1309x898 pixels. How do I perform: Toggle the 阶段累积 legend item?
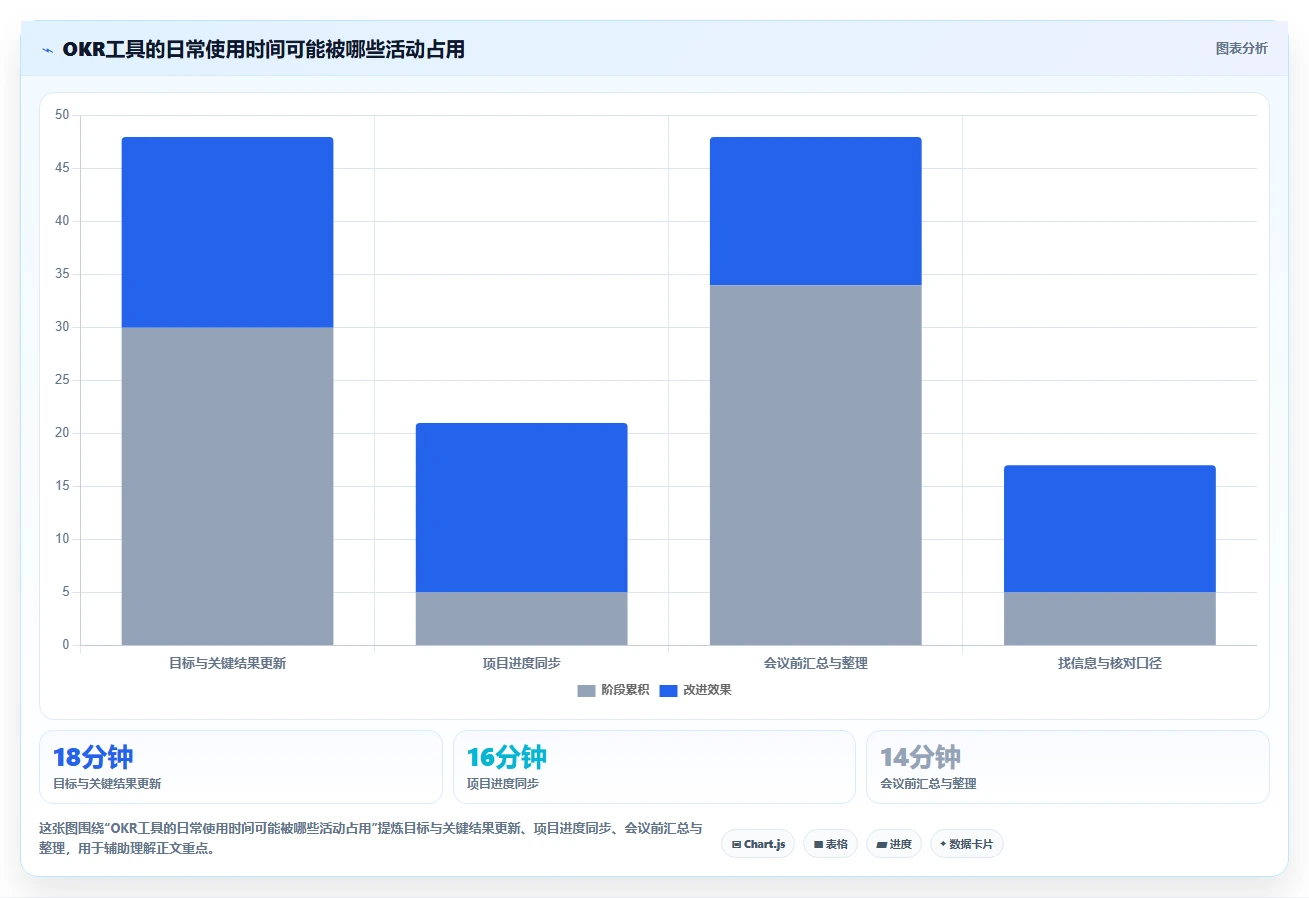(x=614, y=690)
